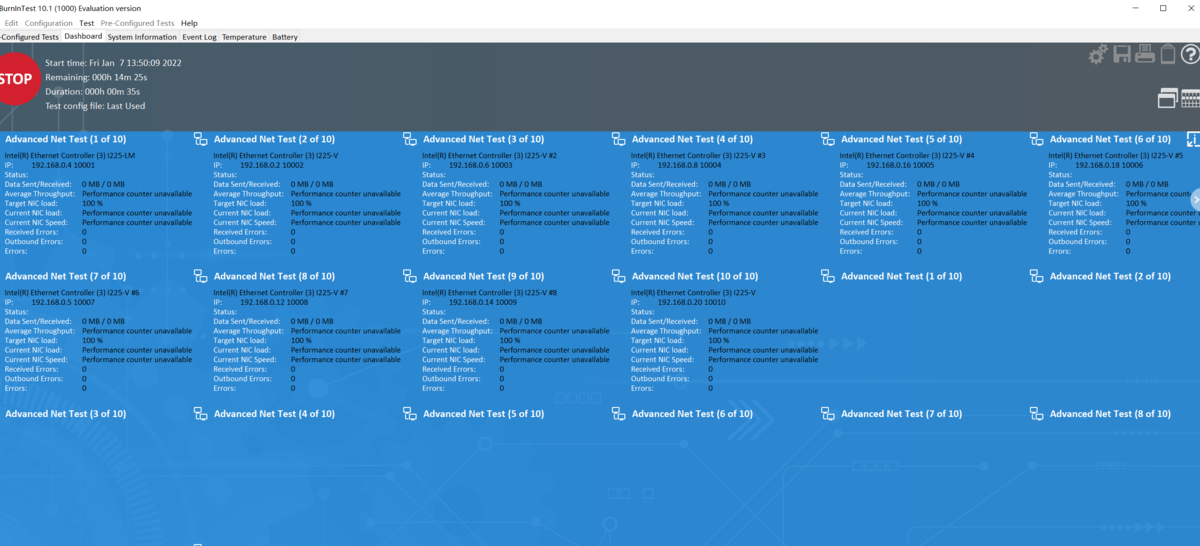This screenshot has height=546, width=1200.
Task: Click the Duration: 000h 00m 35s text
Action: point(94,91)
